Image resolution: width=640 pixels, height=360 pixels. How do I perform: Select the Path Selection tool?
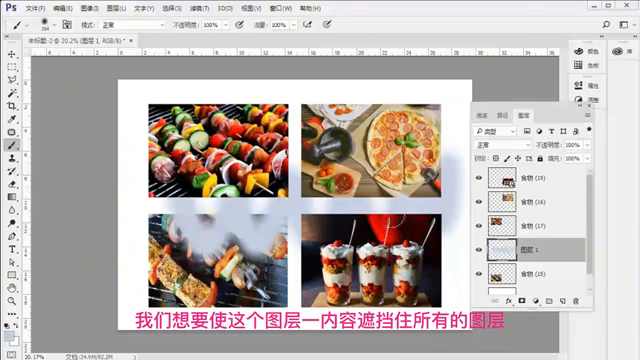[x=12, y=262]
